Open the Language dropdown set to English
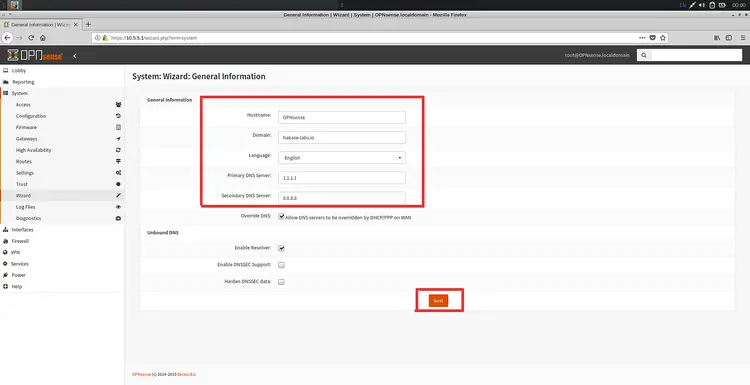The height and width of the screenshot is (385, 750). [342, 158]
